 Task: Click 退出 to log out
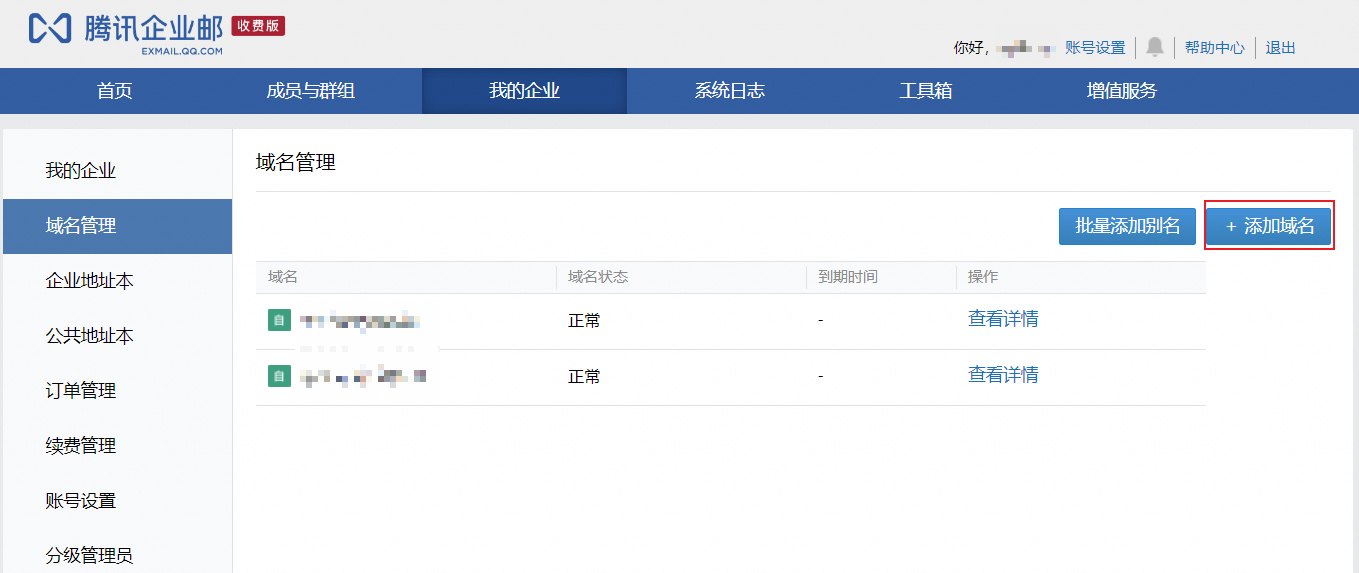tap(1280, 47)
